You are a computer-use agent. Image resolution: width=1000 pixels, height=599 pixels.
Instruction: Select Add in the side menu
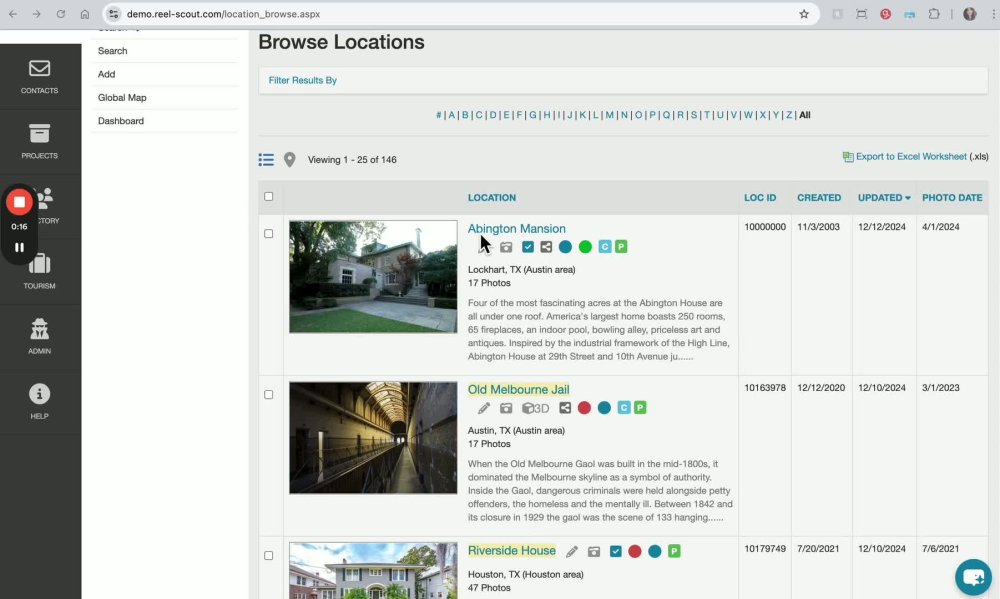coord(107,74)
